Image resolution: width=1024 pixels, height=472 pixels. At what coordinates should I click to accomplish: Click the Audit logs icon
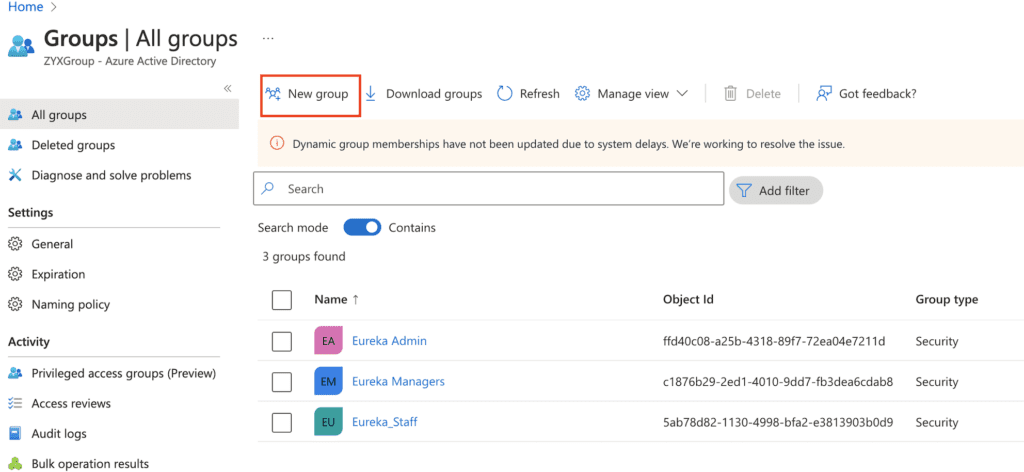pyautogui.click(x=16, y=433)
